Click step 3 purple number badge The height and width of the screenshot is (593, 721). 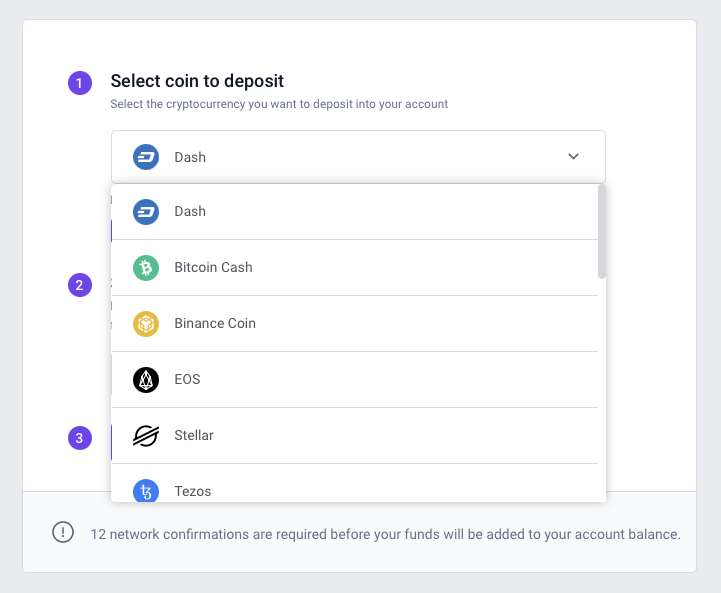pyautogui.click(x=80, y=438)
